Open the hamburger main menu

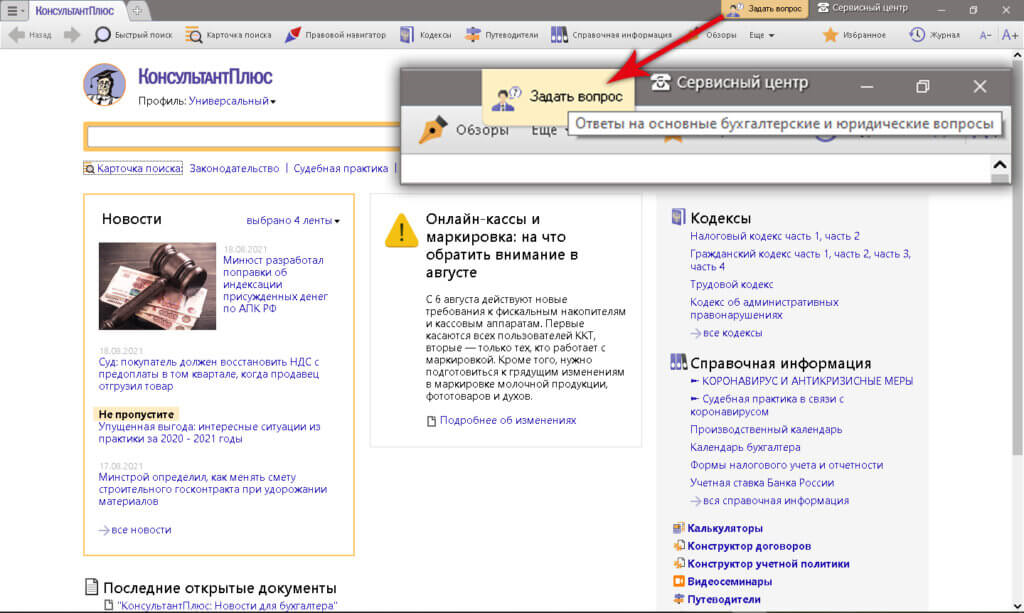click(x=13, y=10)
